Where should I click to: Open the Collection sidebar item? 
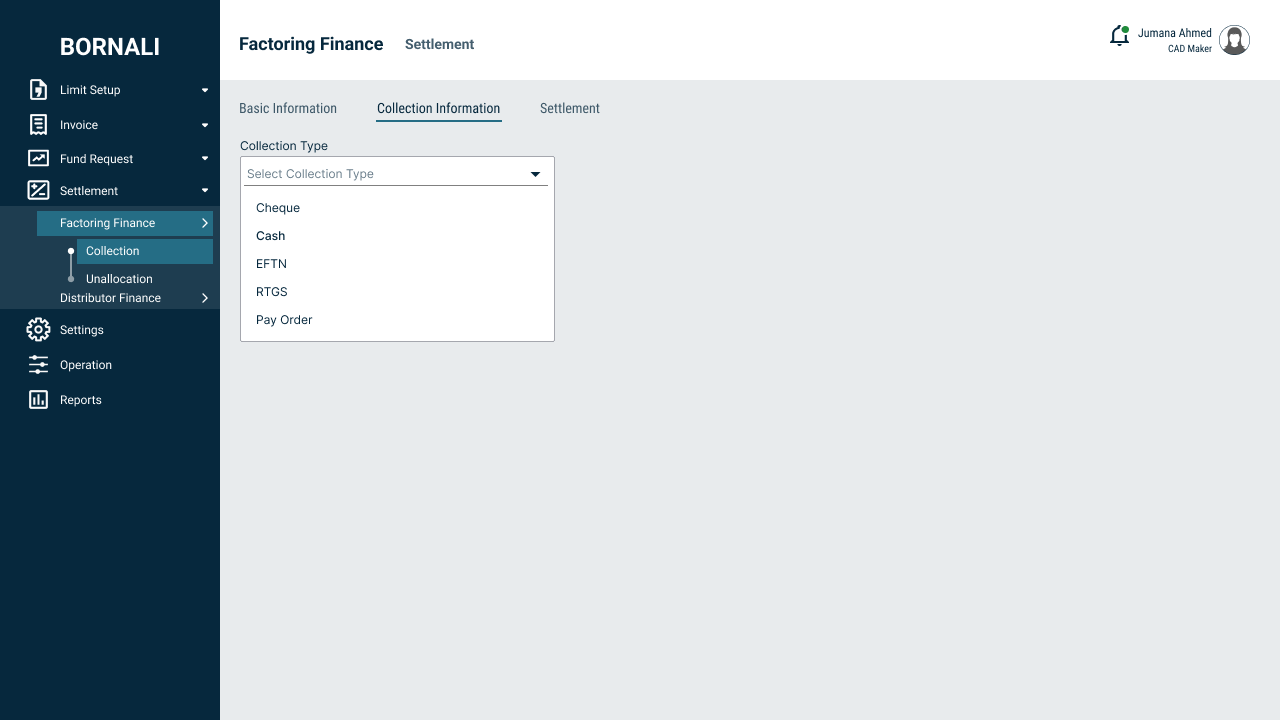click(x=145, y=251)
